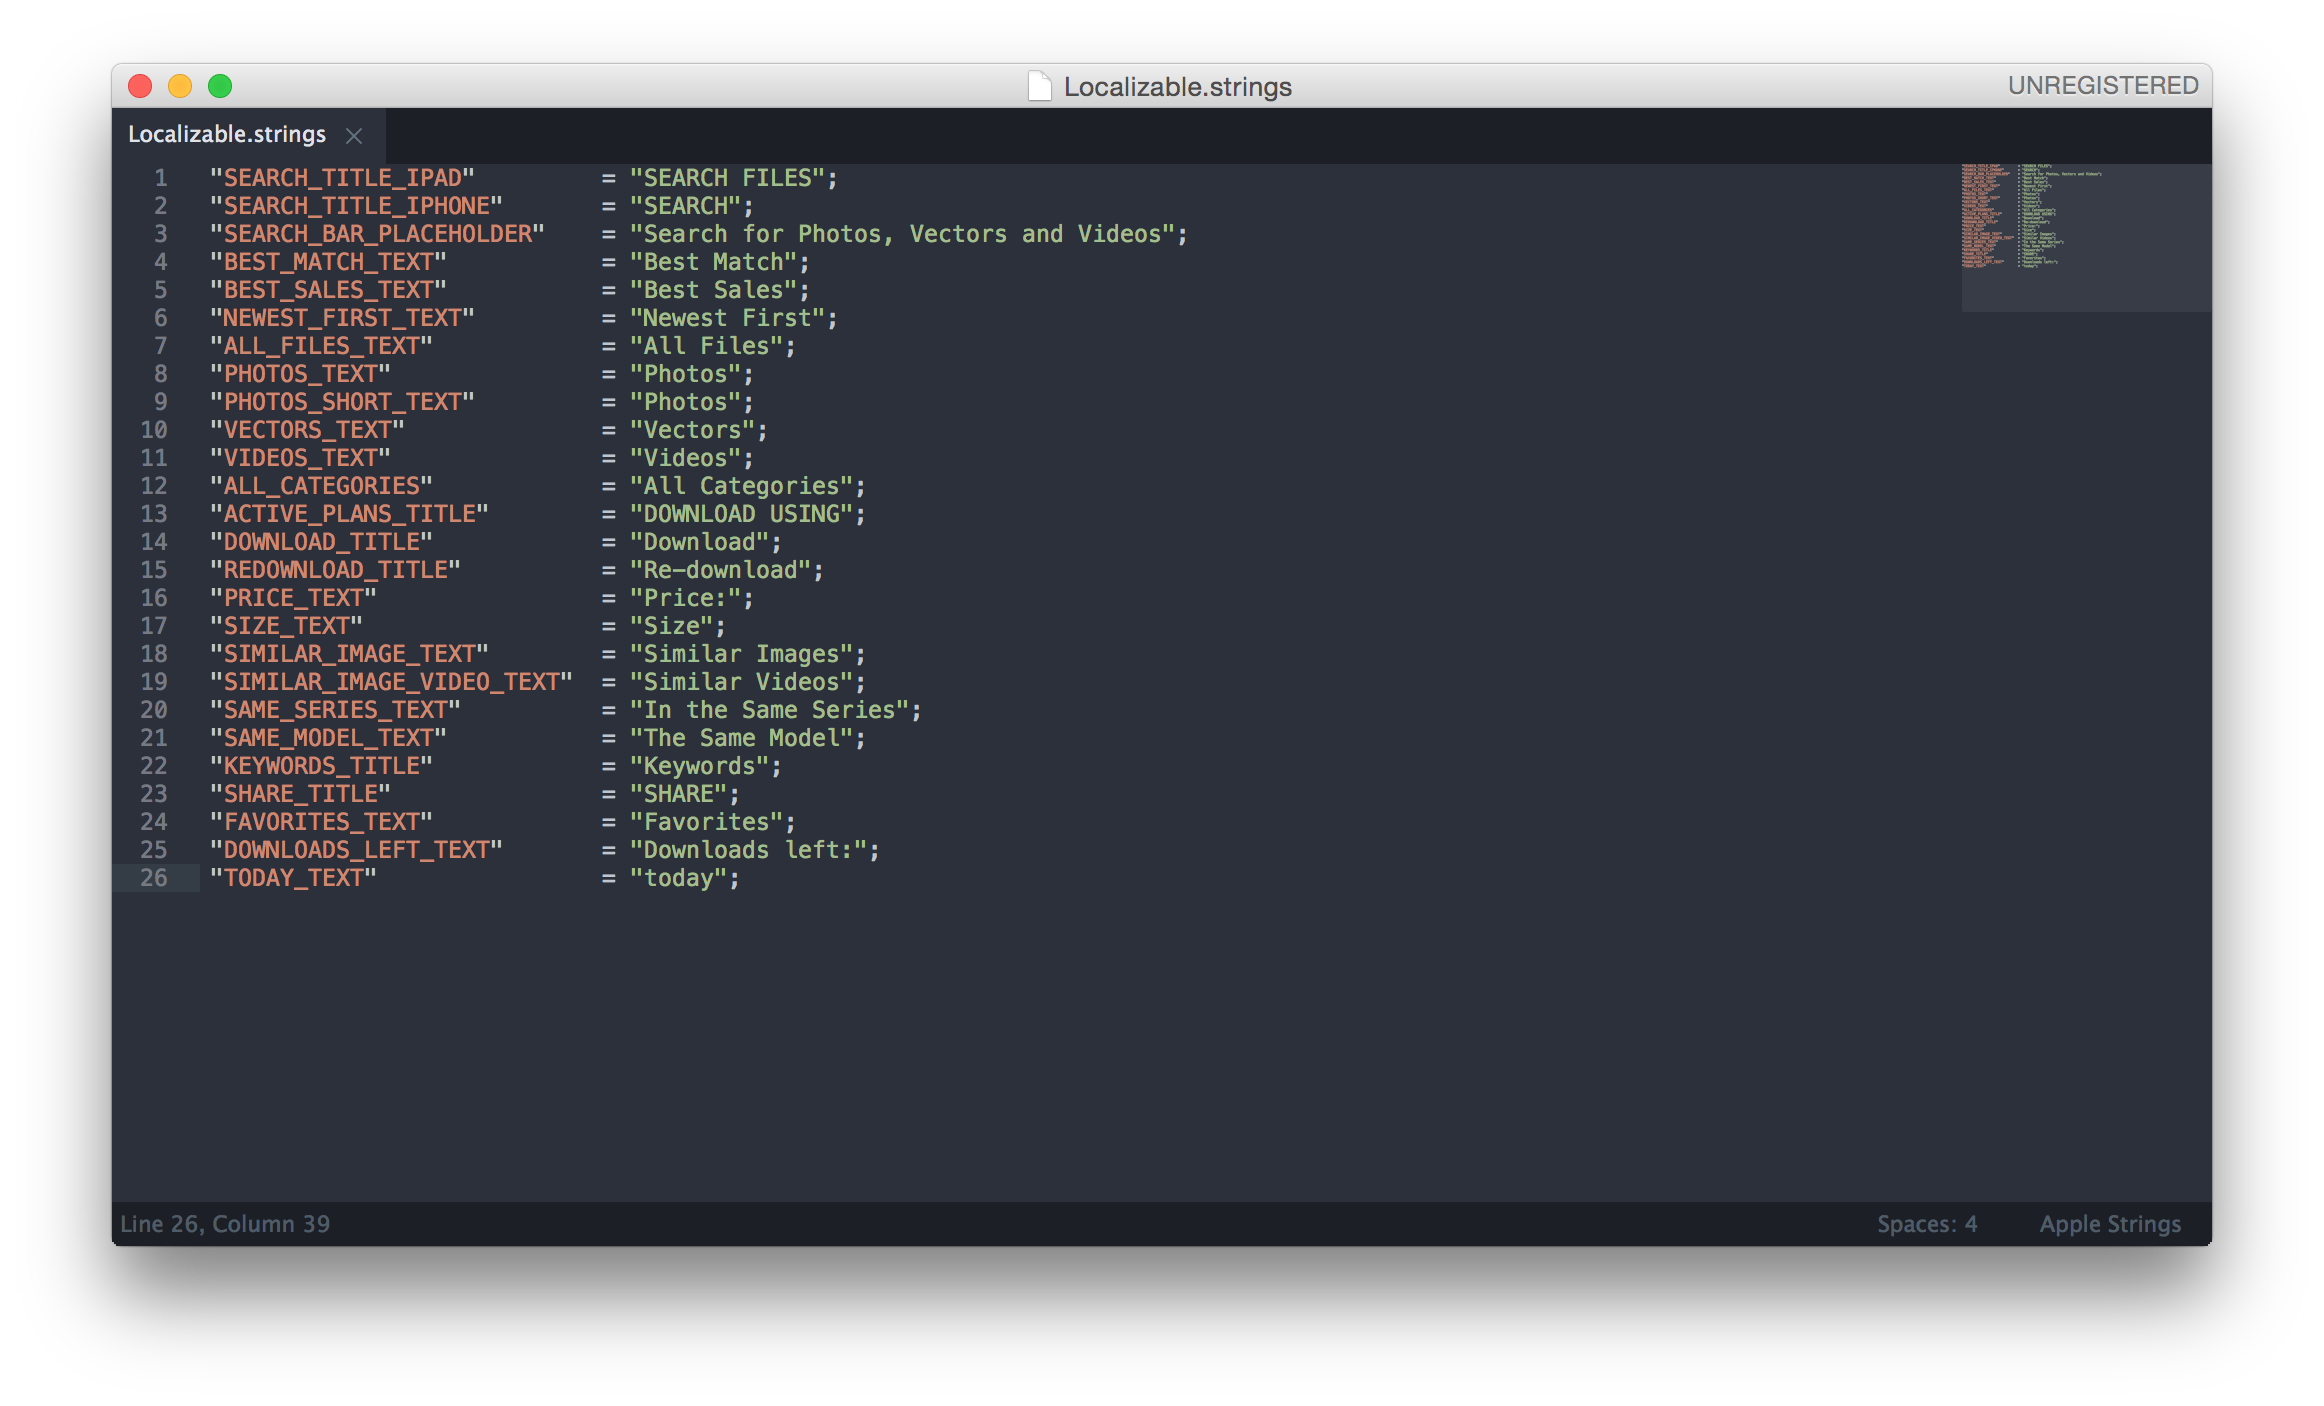Click the "Best Match" value
The image size is (2324, 1406).
(x=713, y=261)
